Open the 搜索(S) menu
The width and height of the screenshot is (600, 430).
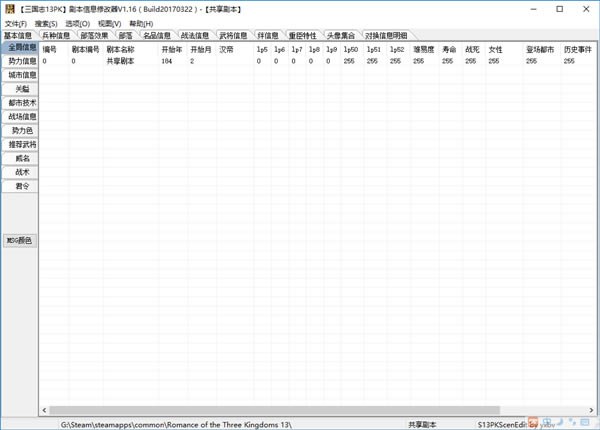[46, 23]
